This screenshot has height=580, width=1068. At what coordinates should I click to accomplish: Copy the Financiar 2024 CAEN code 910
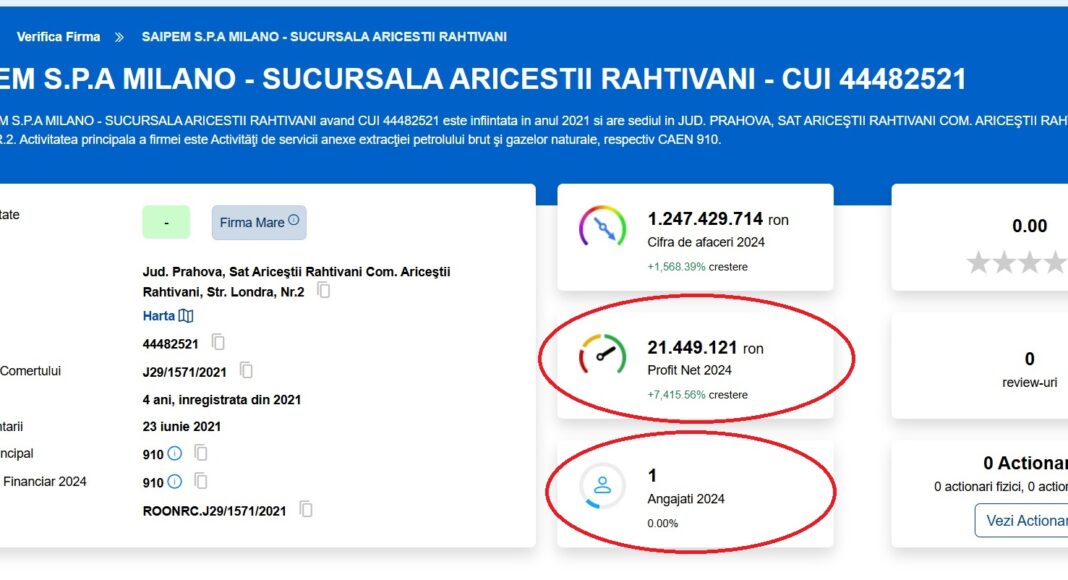[x=201, y=481]
